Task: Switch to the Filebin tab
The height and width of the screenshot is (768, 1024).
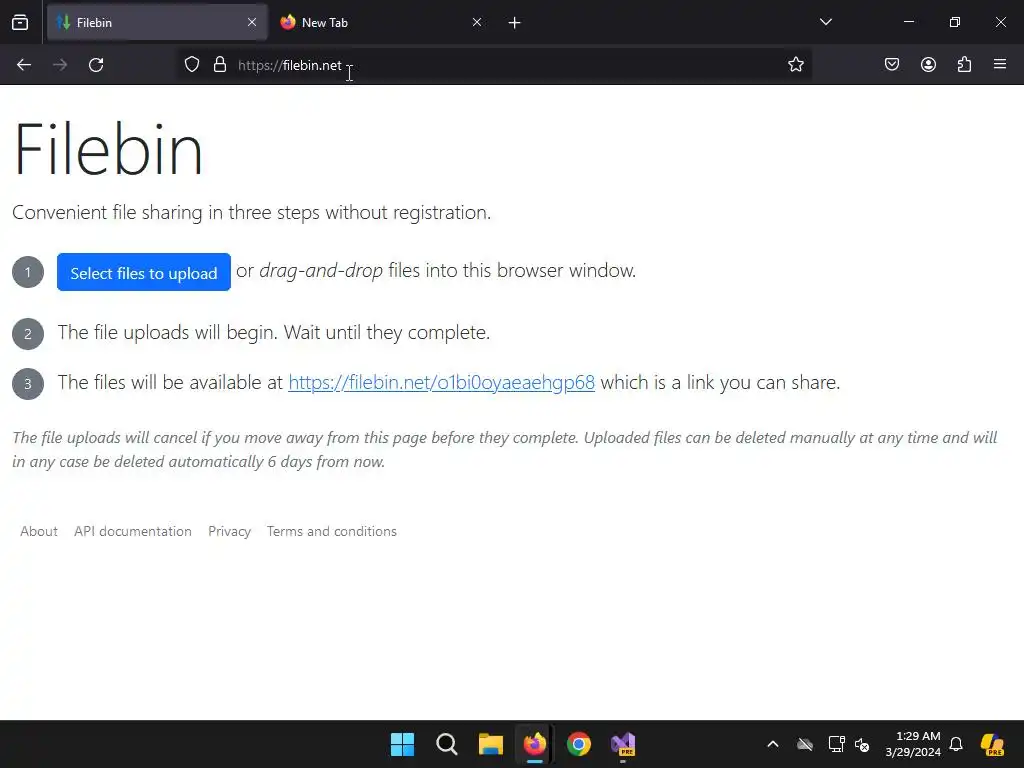Action: pos(157,22)
